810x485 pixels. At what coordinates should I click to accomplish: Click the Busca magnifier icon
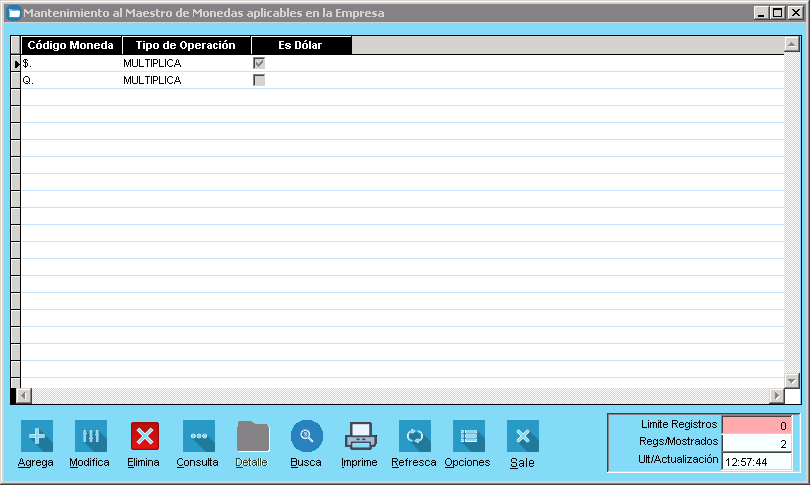pos(307,436)
